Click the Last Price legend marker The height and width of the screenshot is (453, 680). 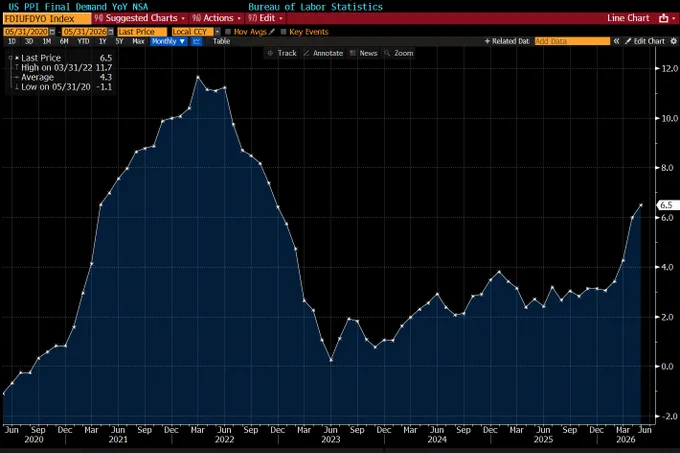pyautogui.click(x=17, y=58)
